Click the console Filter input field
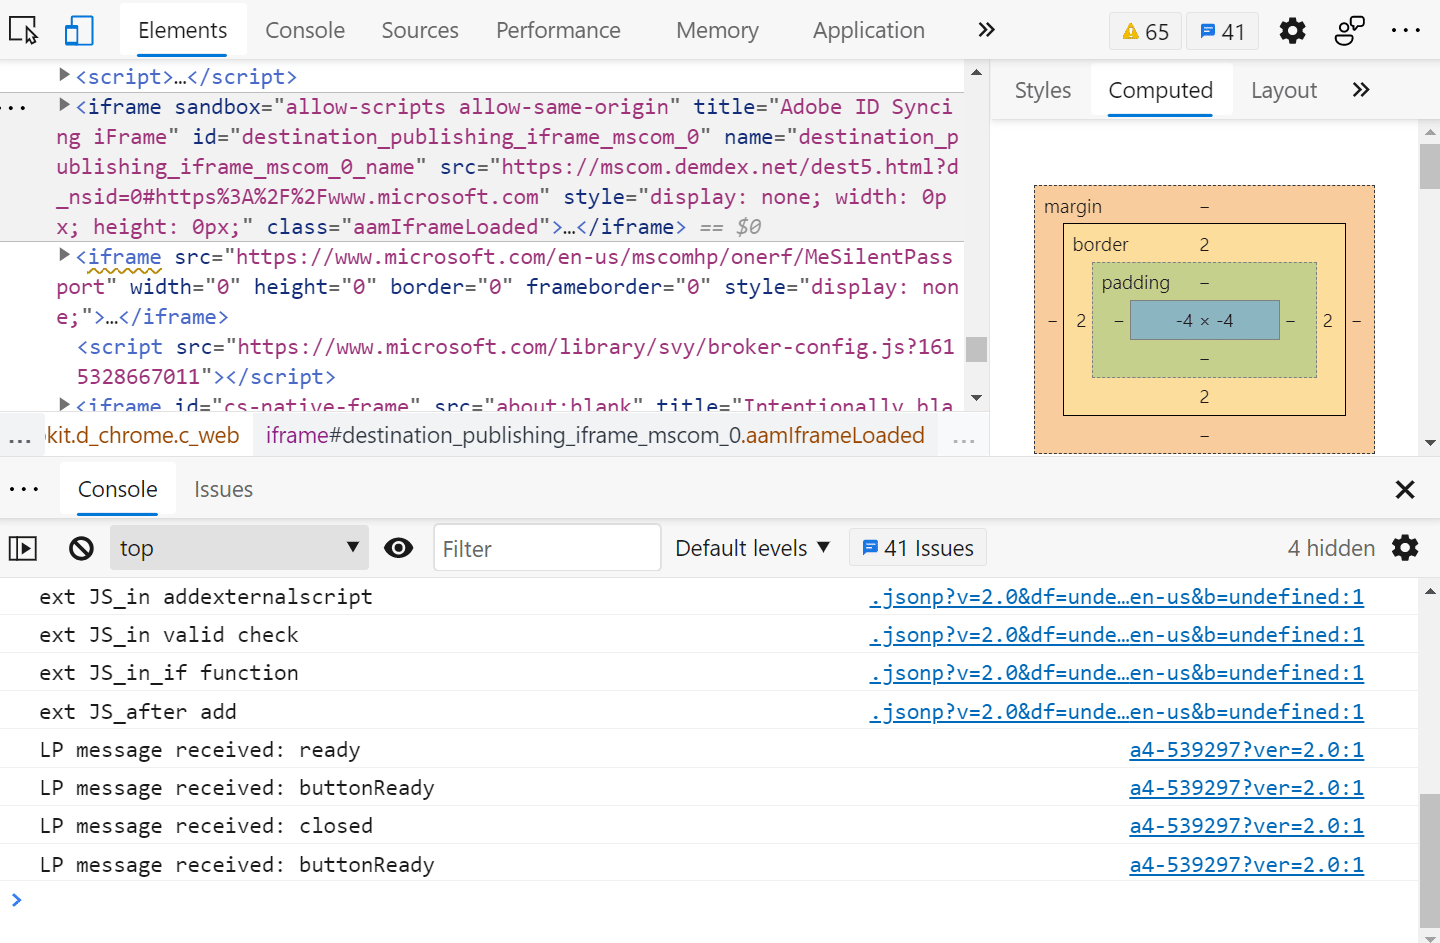The image size is (1440, 943). click(x=547, y=547)
